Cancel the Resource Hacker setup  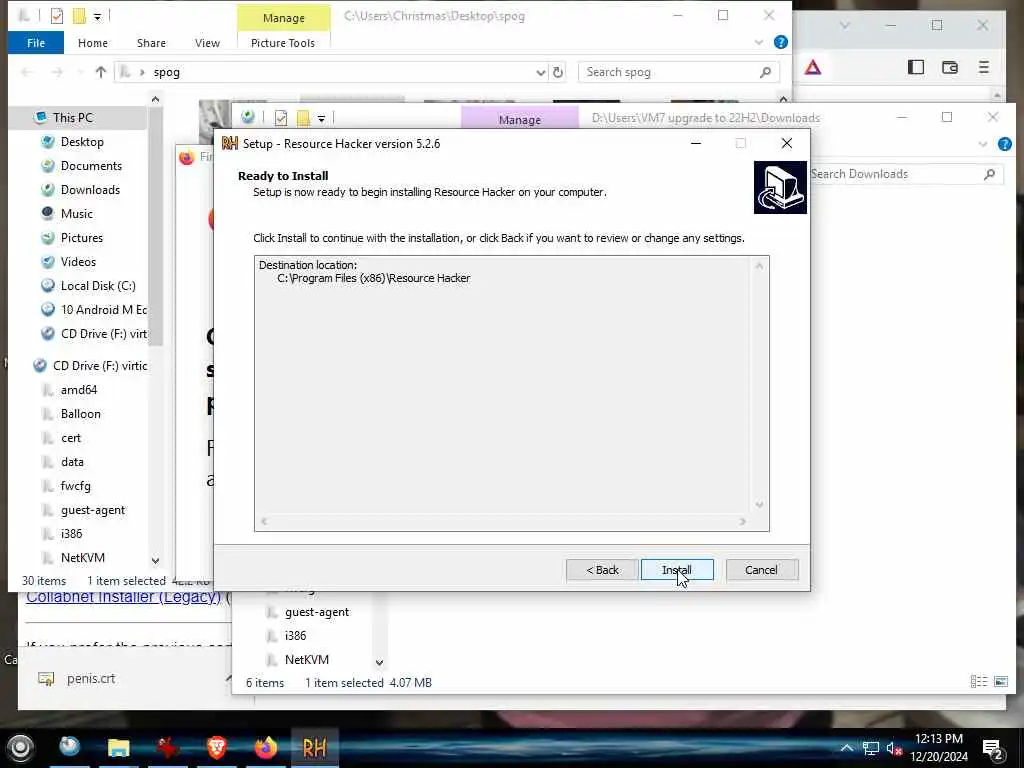[761, 569]
